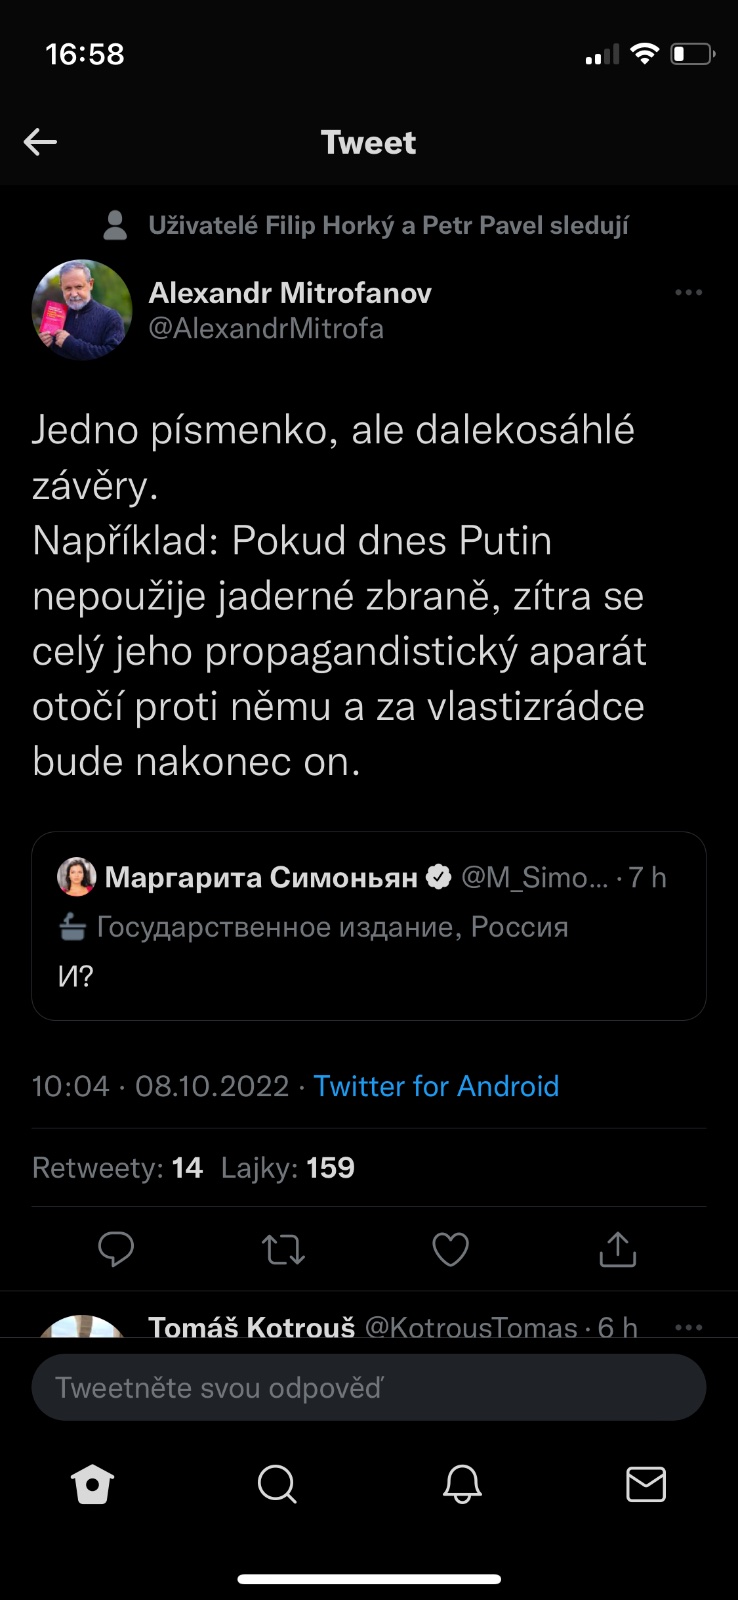Open more options for Mitrofanov's tweet
This screenshot has height=1600, width=738.
point(688,293)
